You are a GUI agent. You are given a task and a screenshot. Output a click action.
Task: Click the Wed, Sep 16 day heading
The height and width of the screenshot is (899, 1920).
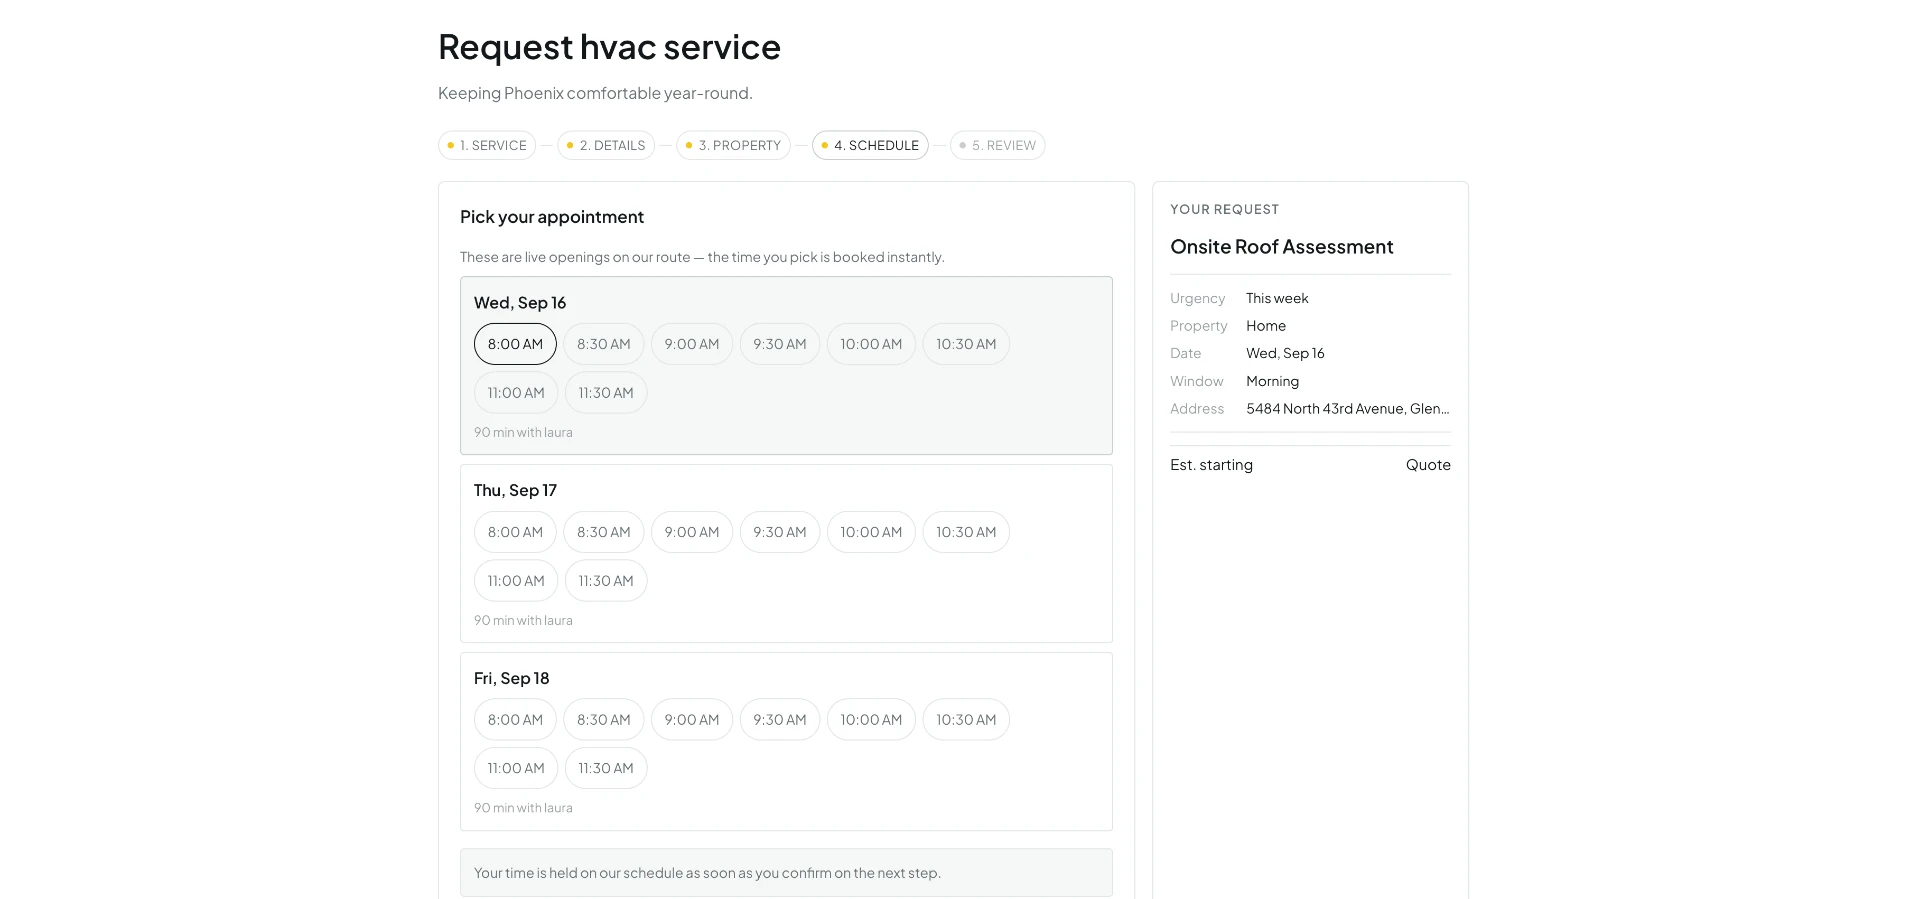[520, 303]
